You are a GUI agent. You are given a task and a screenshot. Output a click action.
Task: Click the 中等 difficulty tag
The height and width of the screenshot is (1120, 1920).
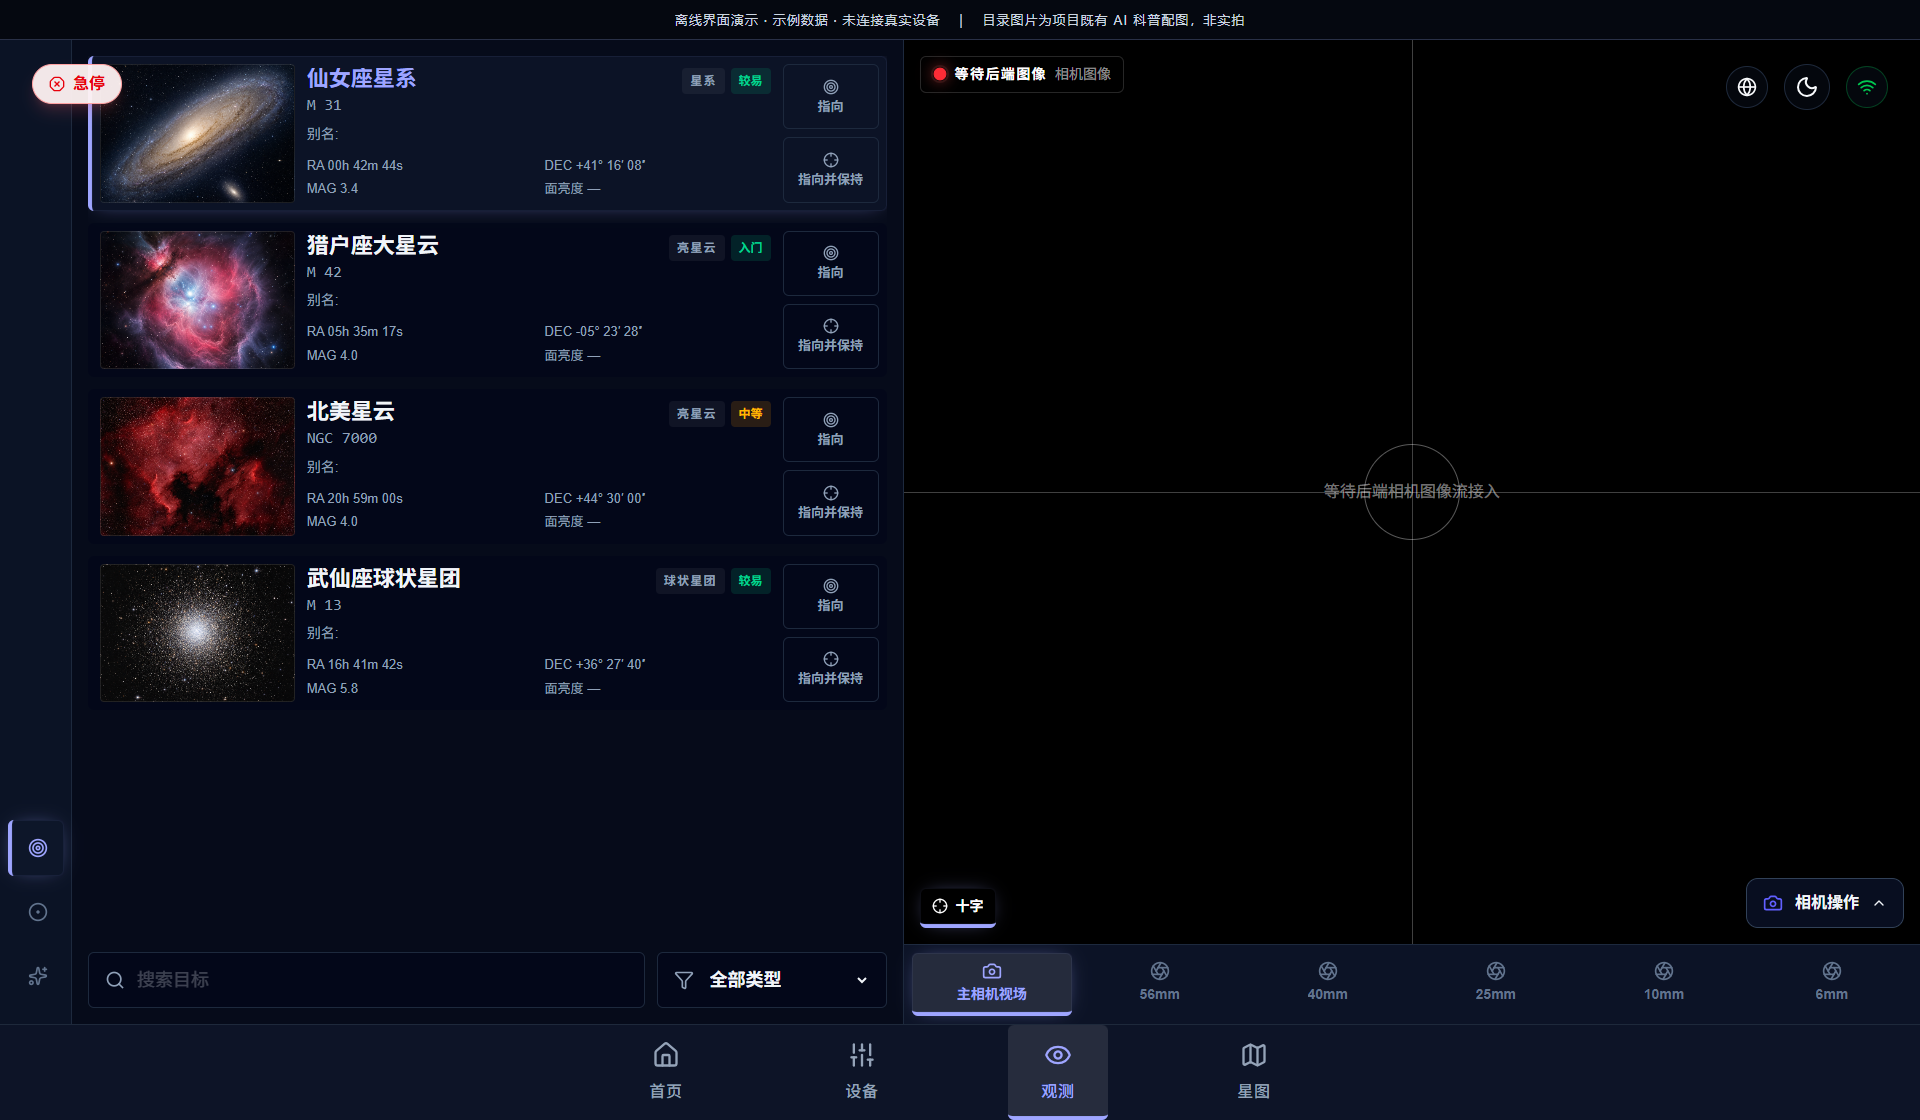coord(750,414)
